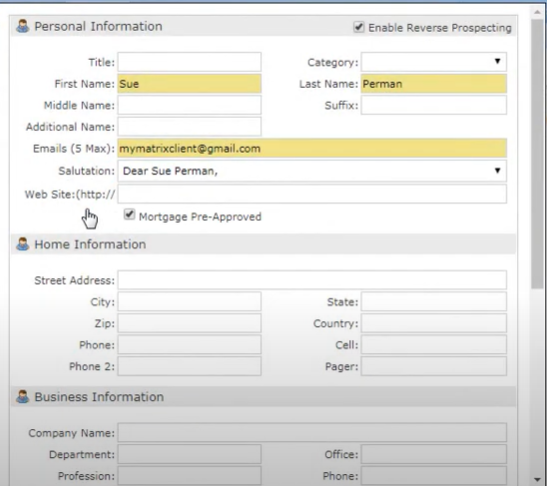Viewport: 547px width, 486px height.
Task: Expand the Salutation dropdown
Action: [312, 171]
